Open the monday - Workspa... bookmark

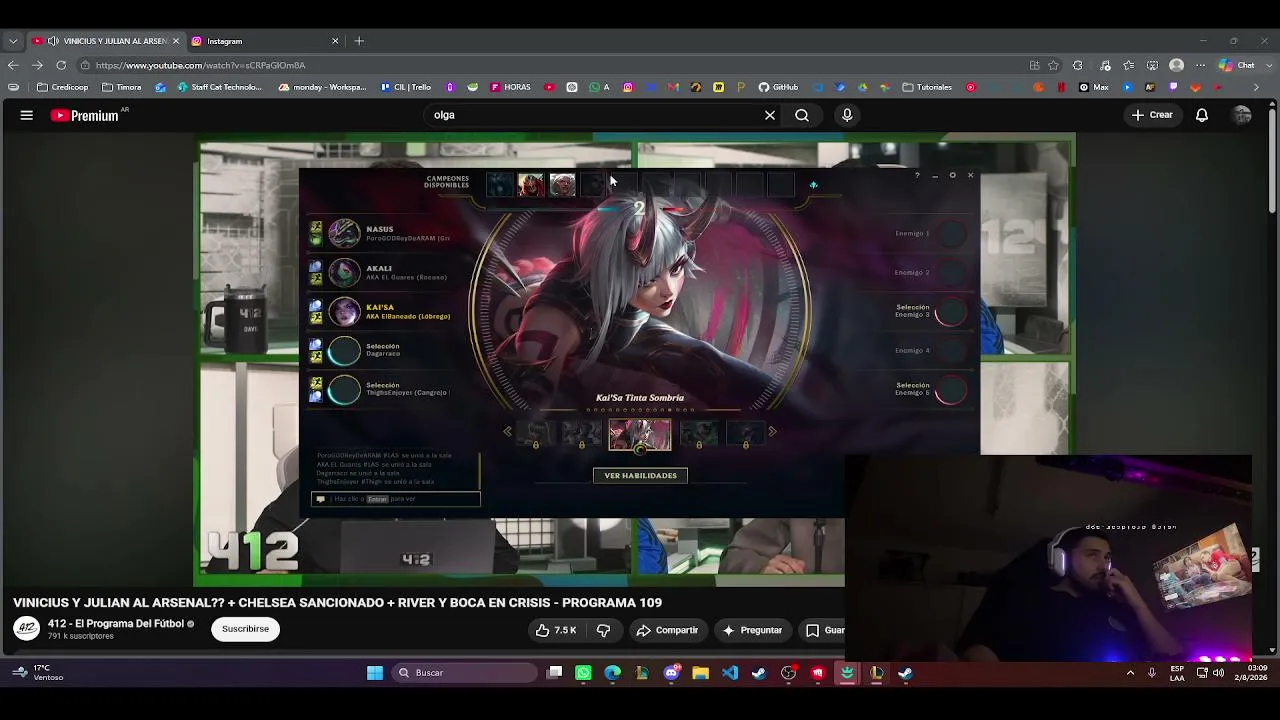click(x=323, y=87)
